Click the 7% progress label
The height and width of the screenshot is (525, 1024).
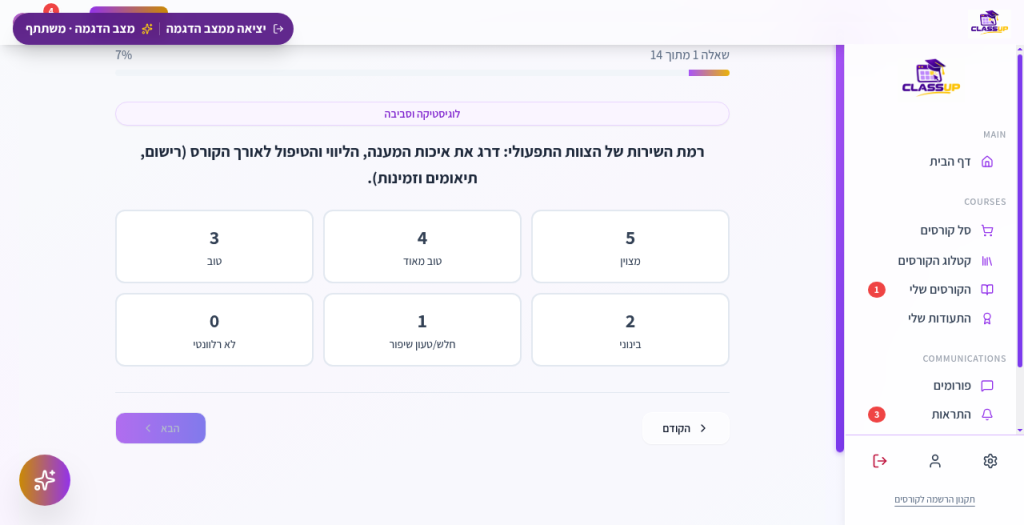pyautogui.click(x=124, y=56)
